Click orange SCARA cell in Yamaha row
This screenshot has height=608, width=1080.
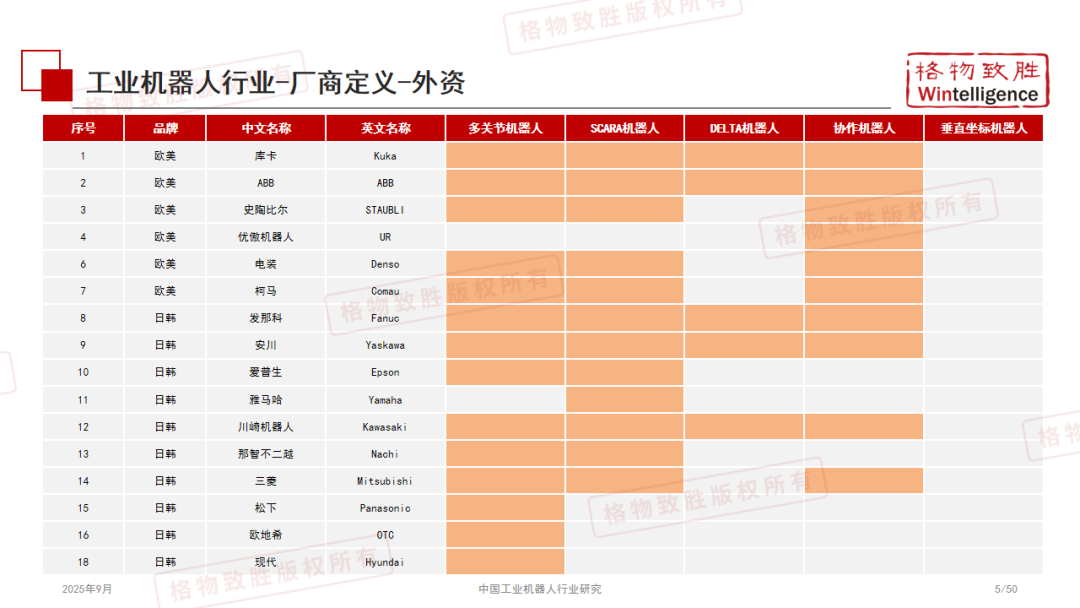[625, 399]
